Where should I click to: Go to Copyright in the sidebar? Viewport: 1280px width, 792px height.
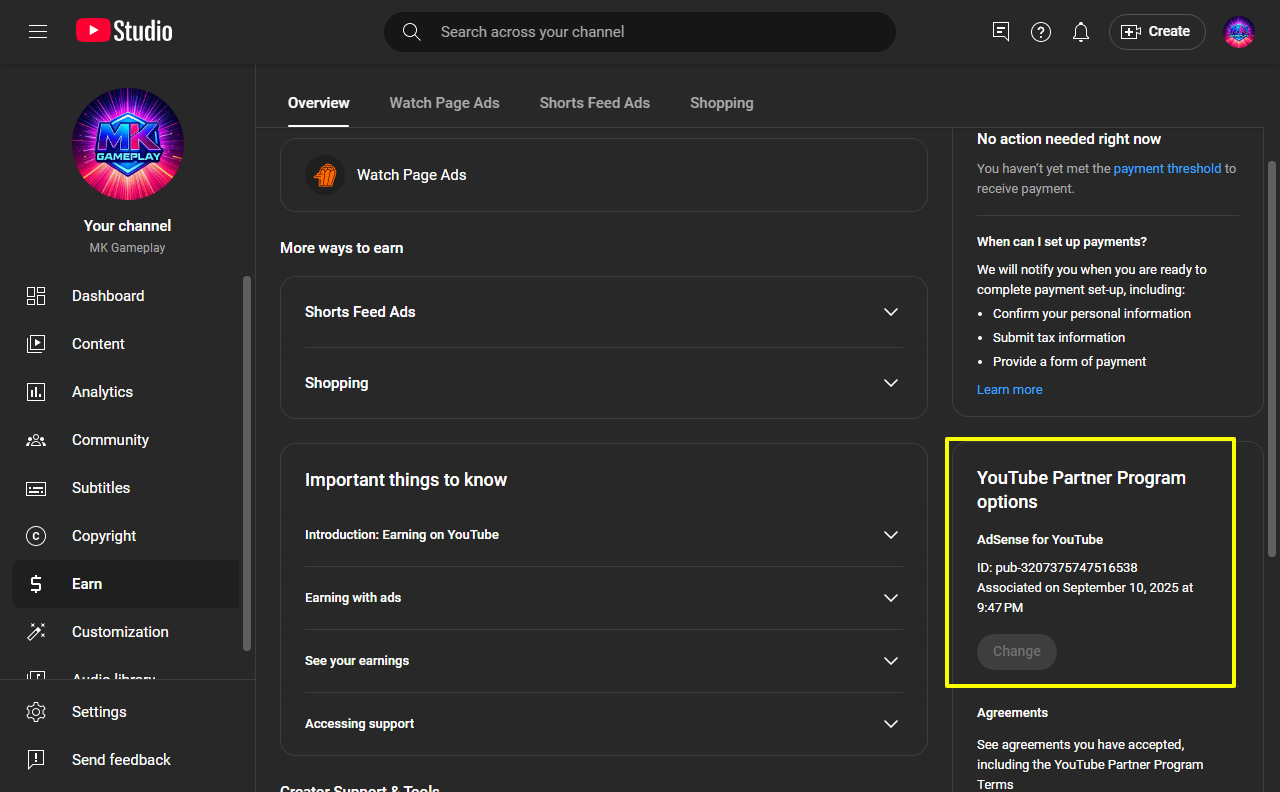pyautogui.click(x=104, y=536)
